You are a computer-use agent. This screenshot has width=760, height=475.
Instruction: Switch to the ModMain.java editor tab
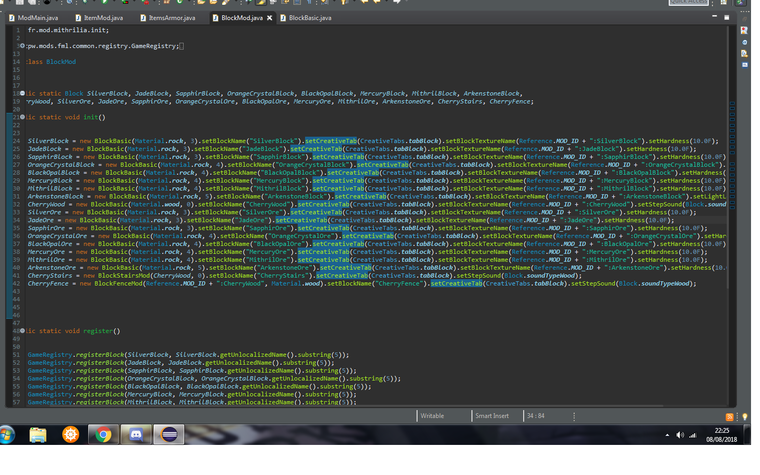pos(35,18)
